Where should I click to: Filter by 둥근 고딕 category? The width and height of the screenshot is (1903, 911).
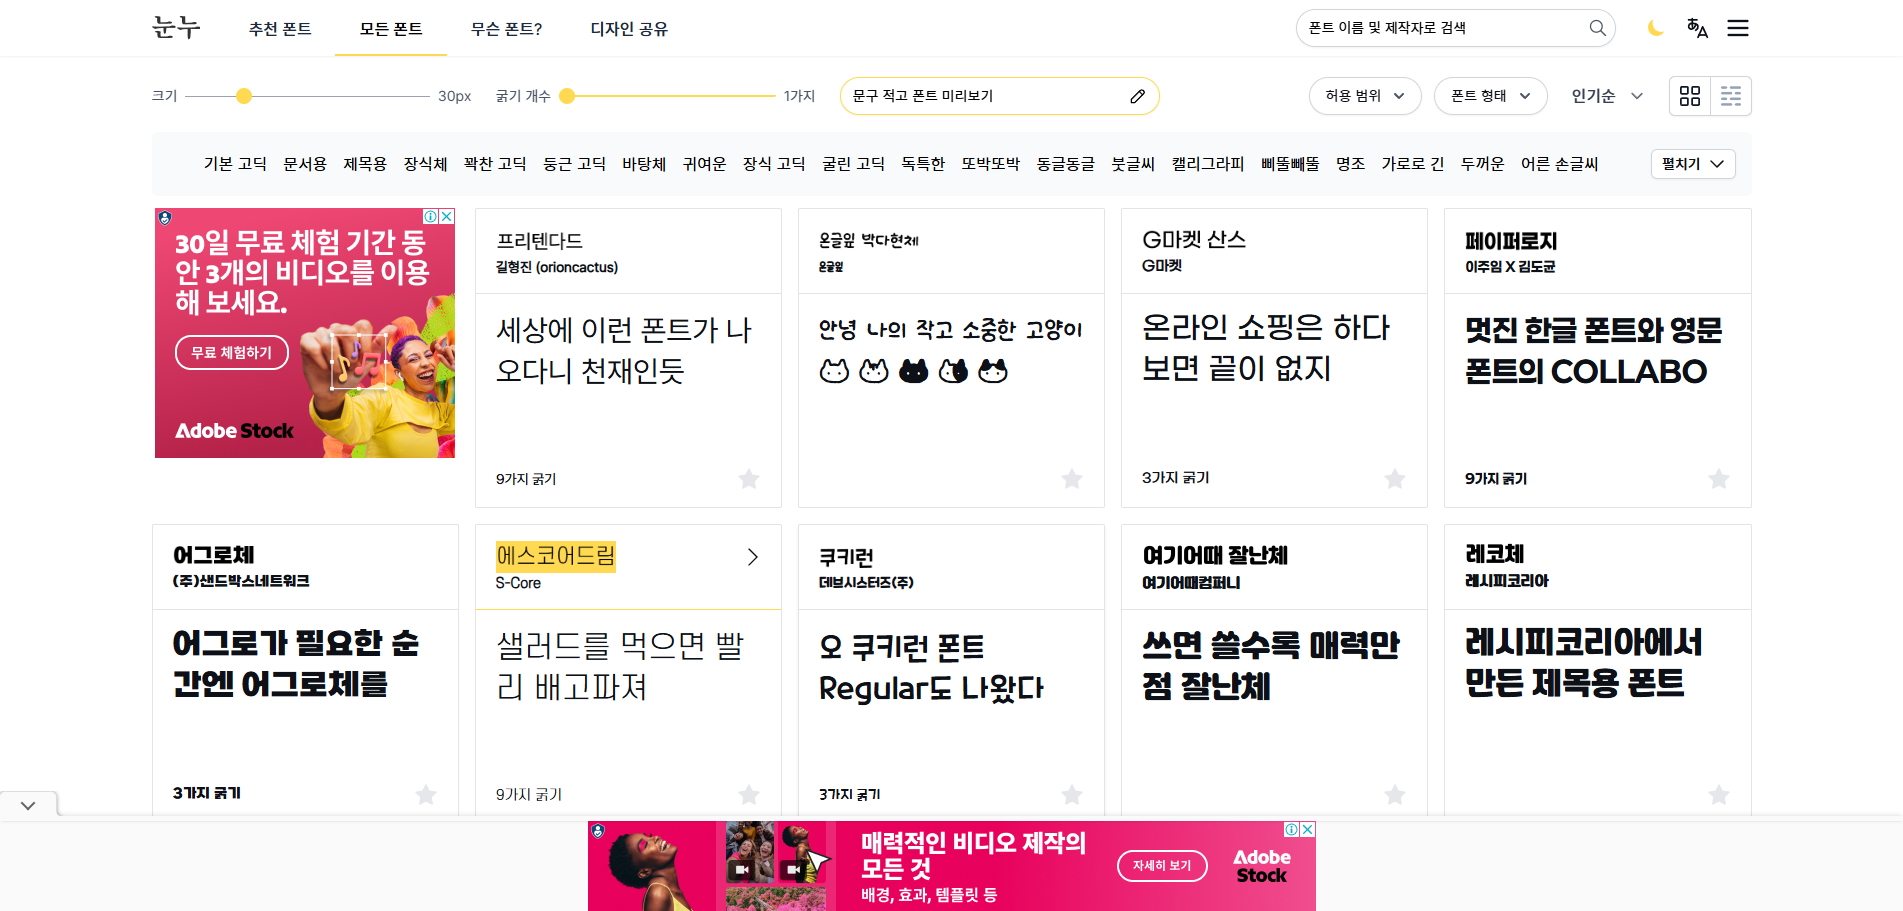(x=574, y=164)
